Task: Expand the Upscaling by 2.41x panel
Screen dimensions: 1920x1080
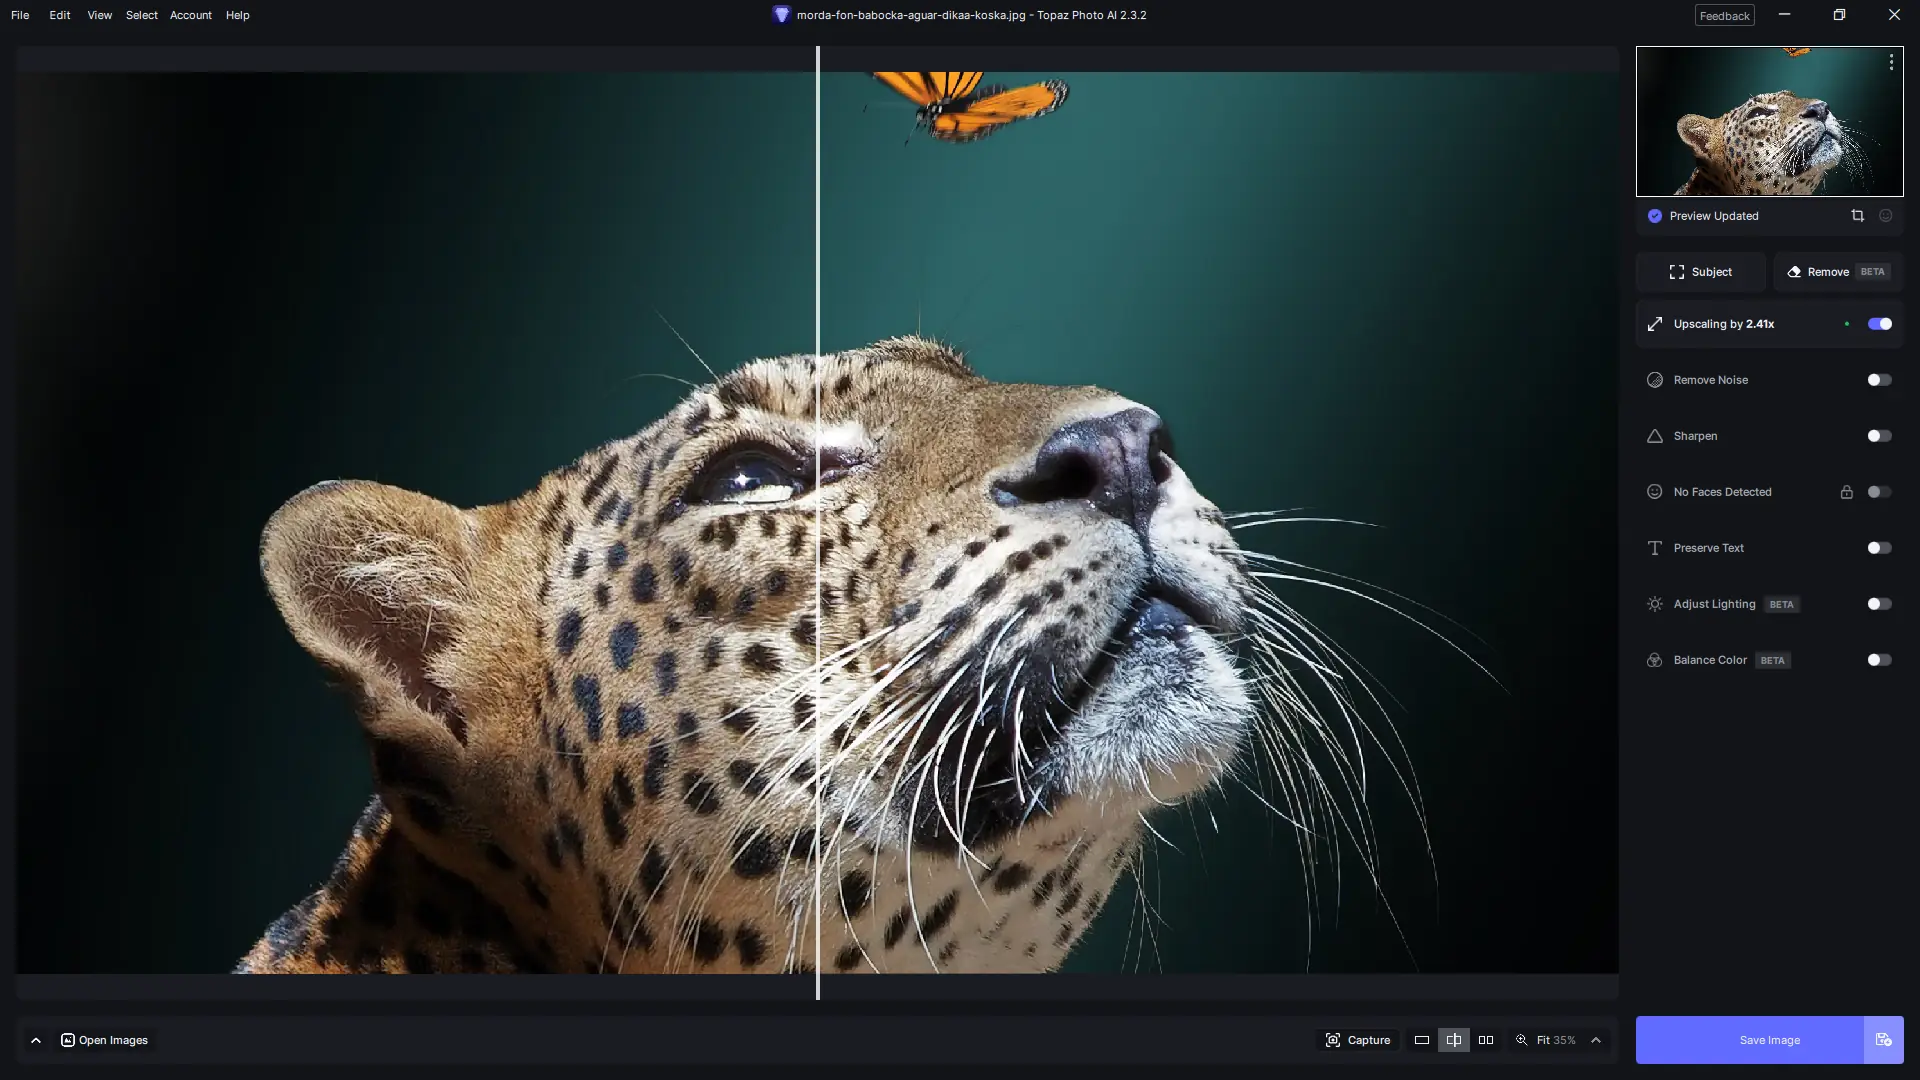Action: tap(1723, 324)
